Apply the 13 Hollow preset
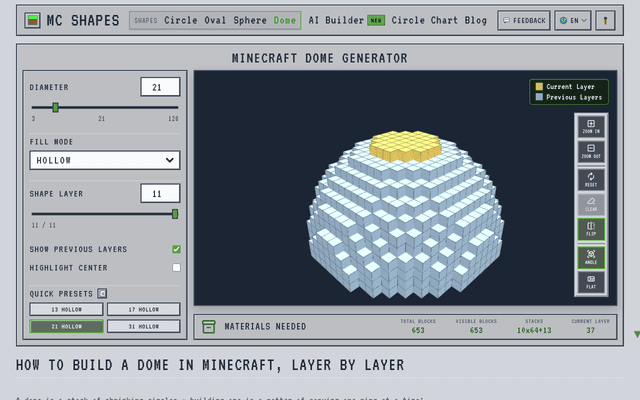 coord(66,309)
